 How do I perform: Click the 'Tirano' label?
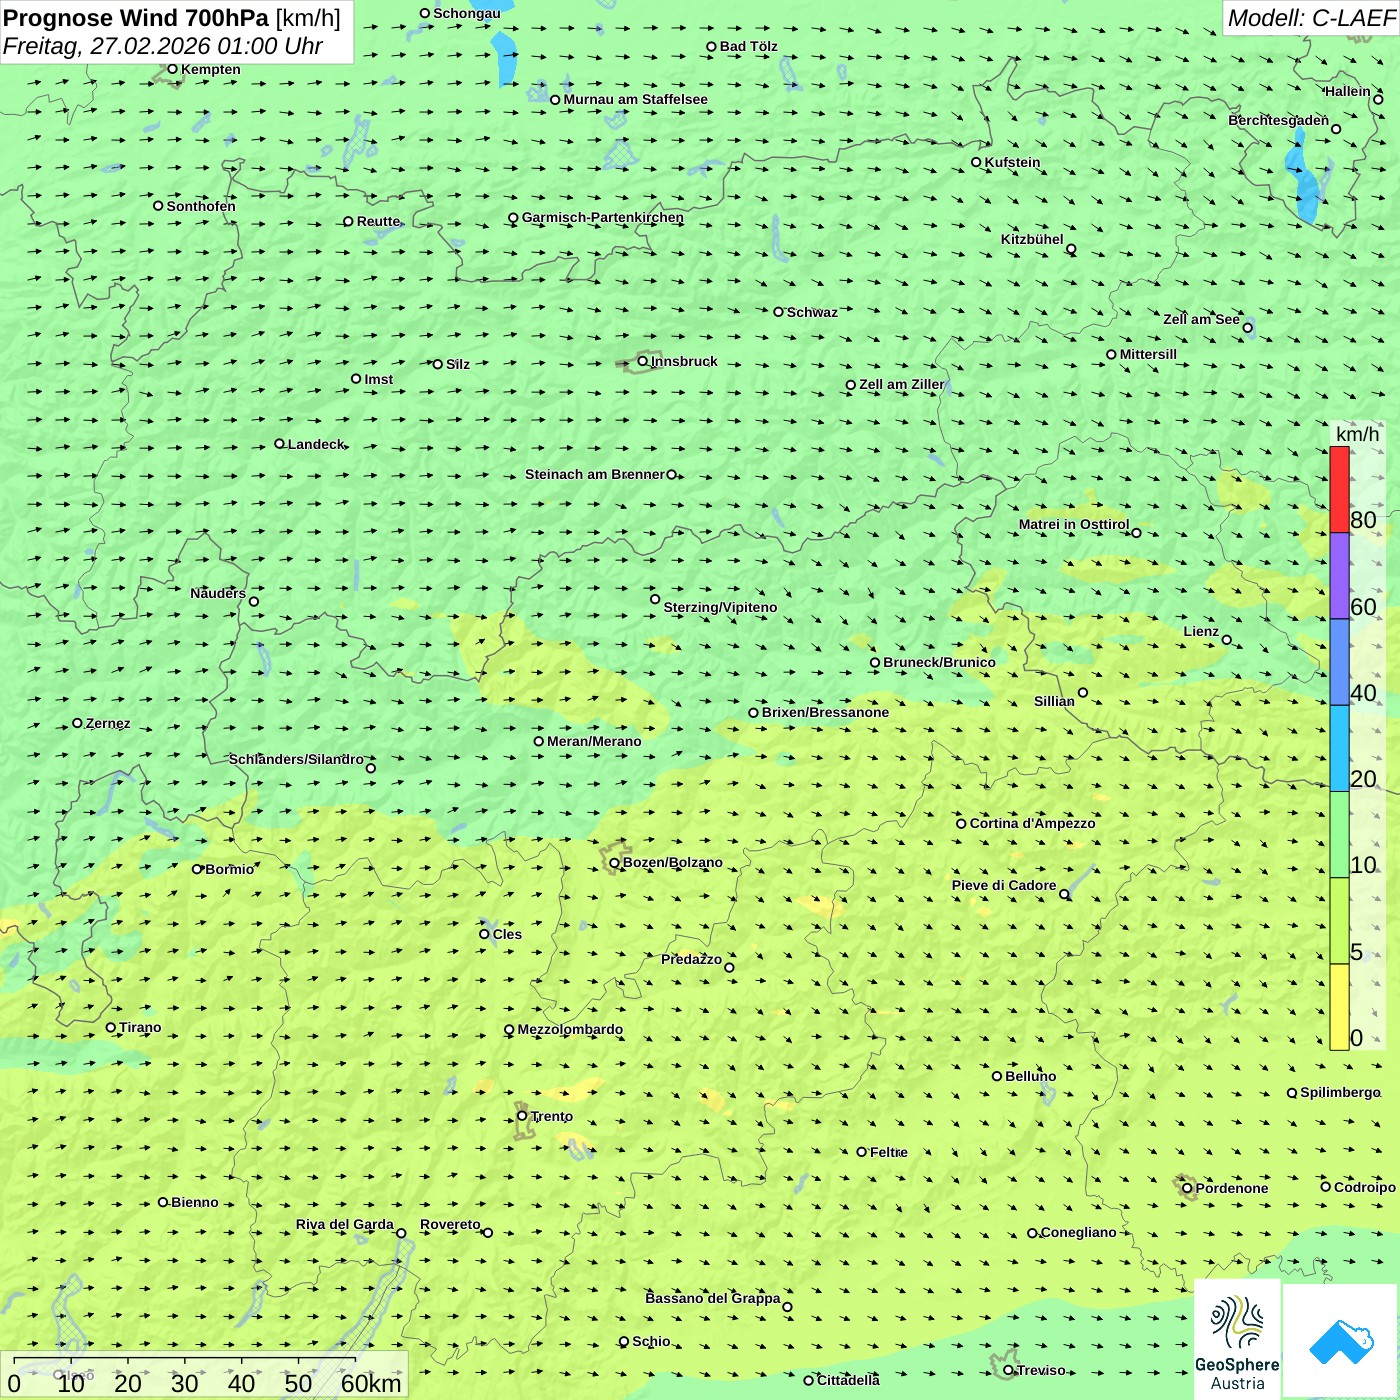pyautogui.click(x=140, y=1027)
